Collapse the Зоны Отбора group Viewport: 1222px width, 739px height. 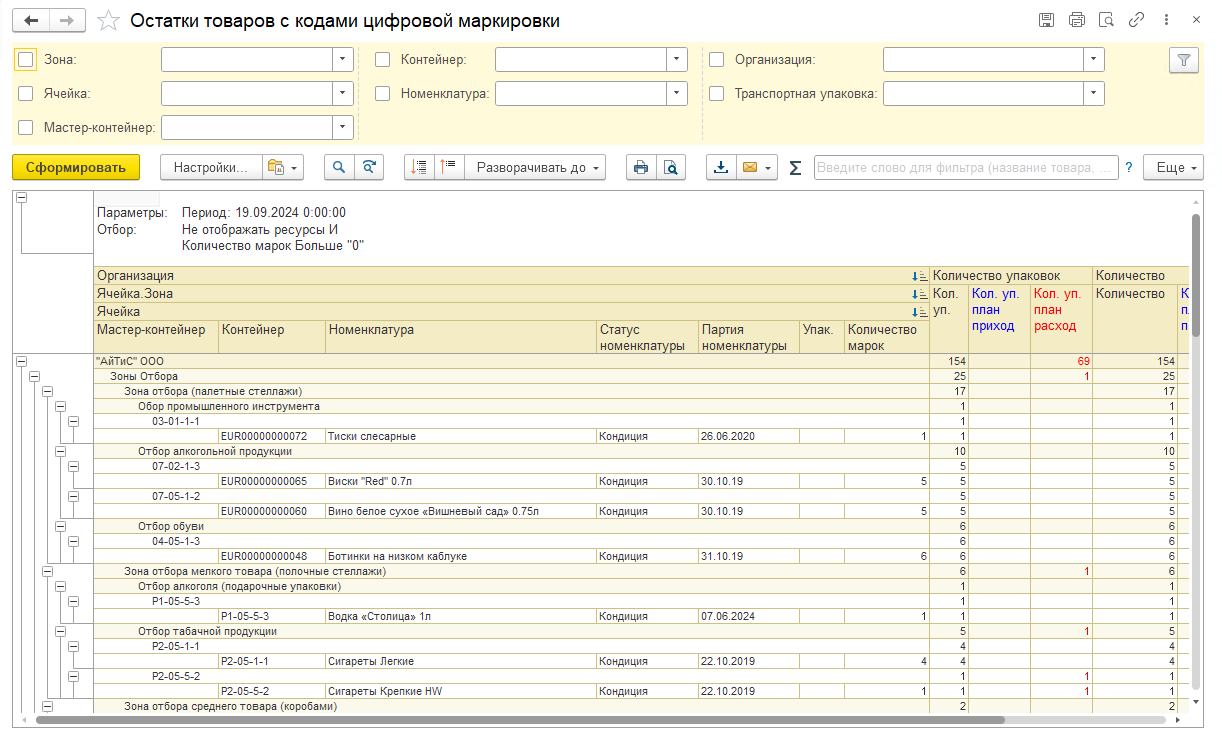coord(35,376)
